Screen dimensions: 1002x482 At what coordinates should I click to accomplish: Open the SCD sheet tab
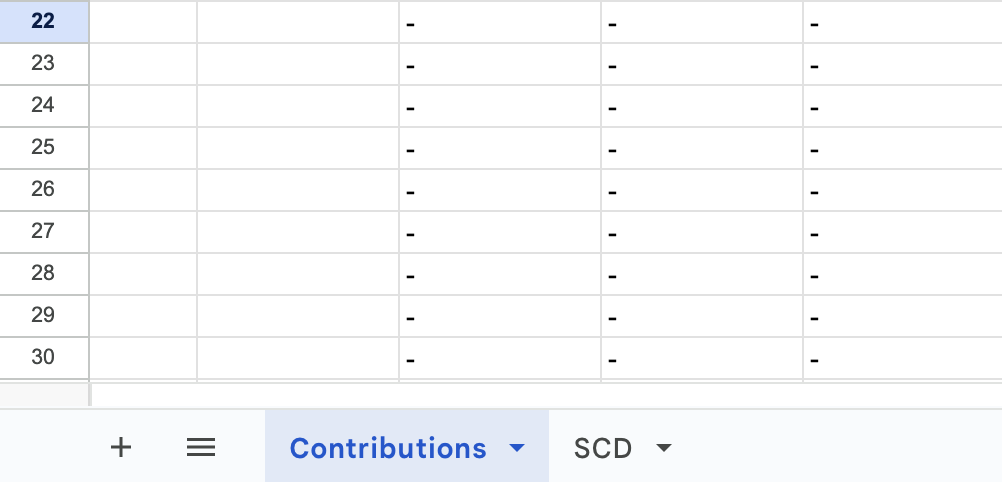click(x=603, y=448)
